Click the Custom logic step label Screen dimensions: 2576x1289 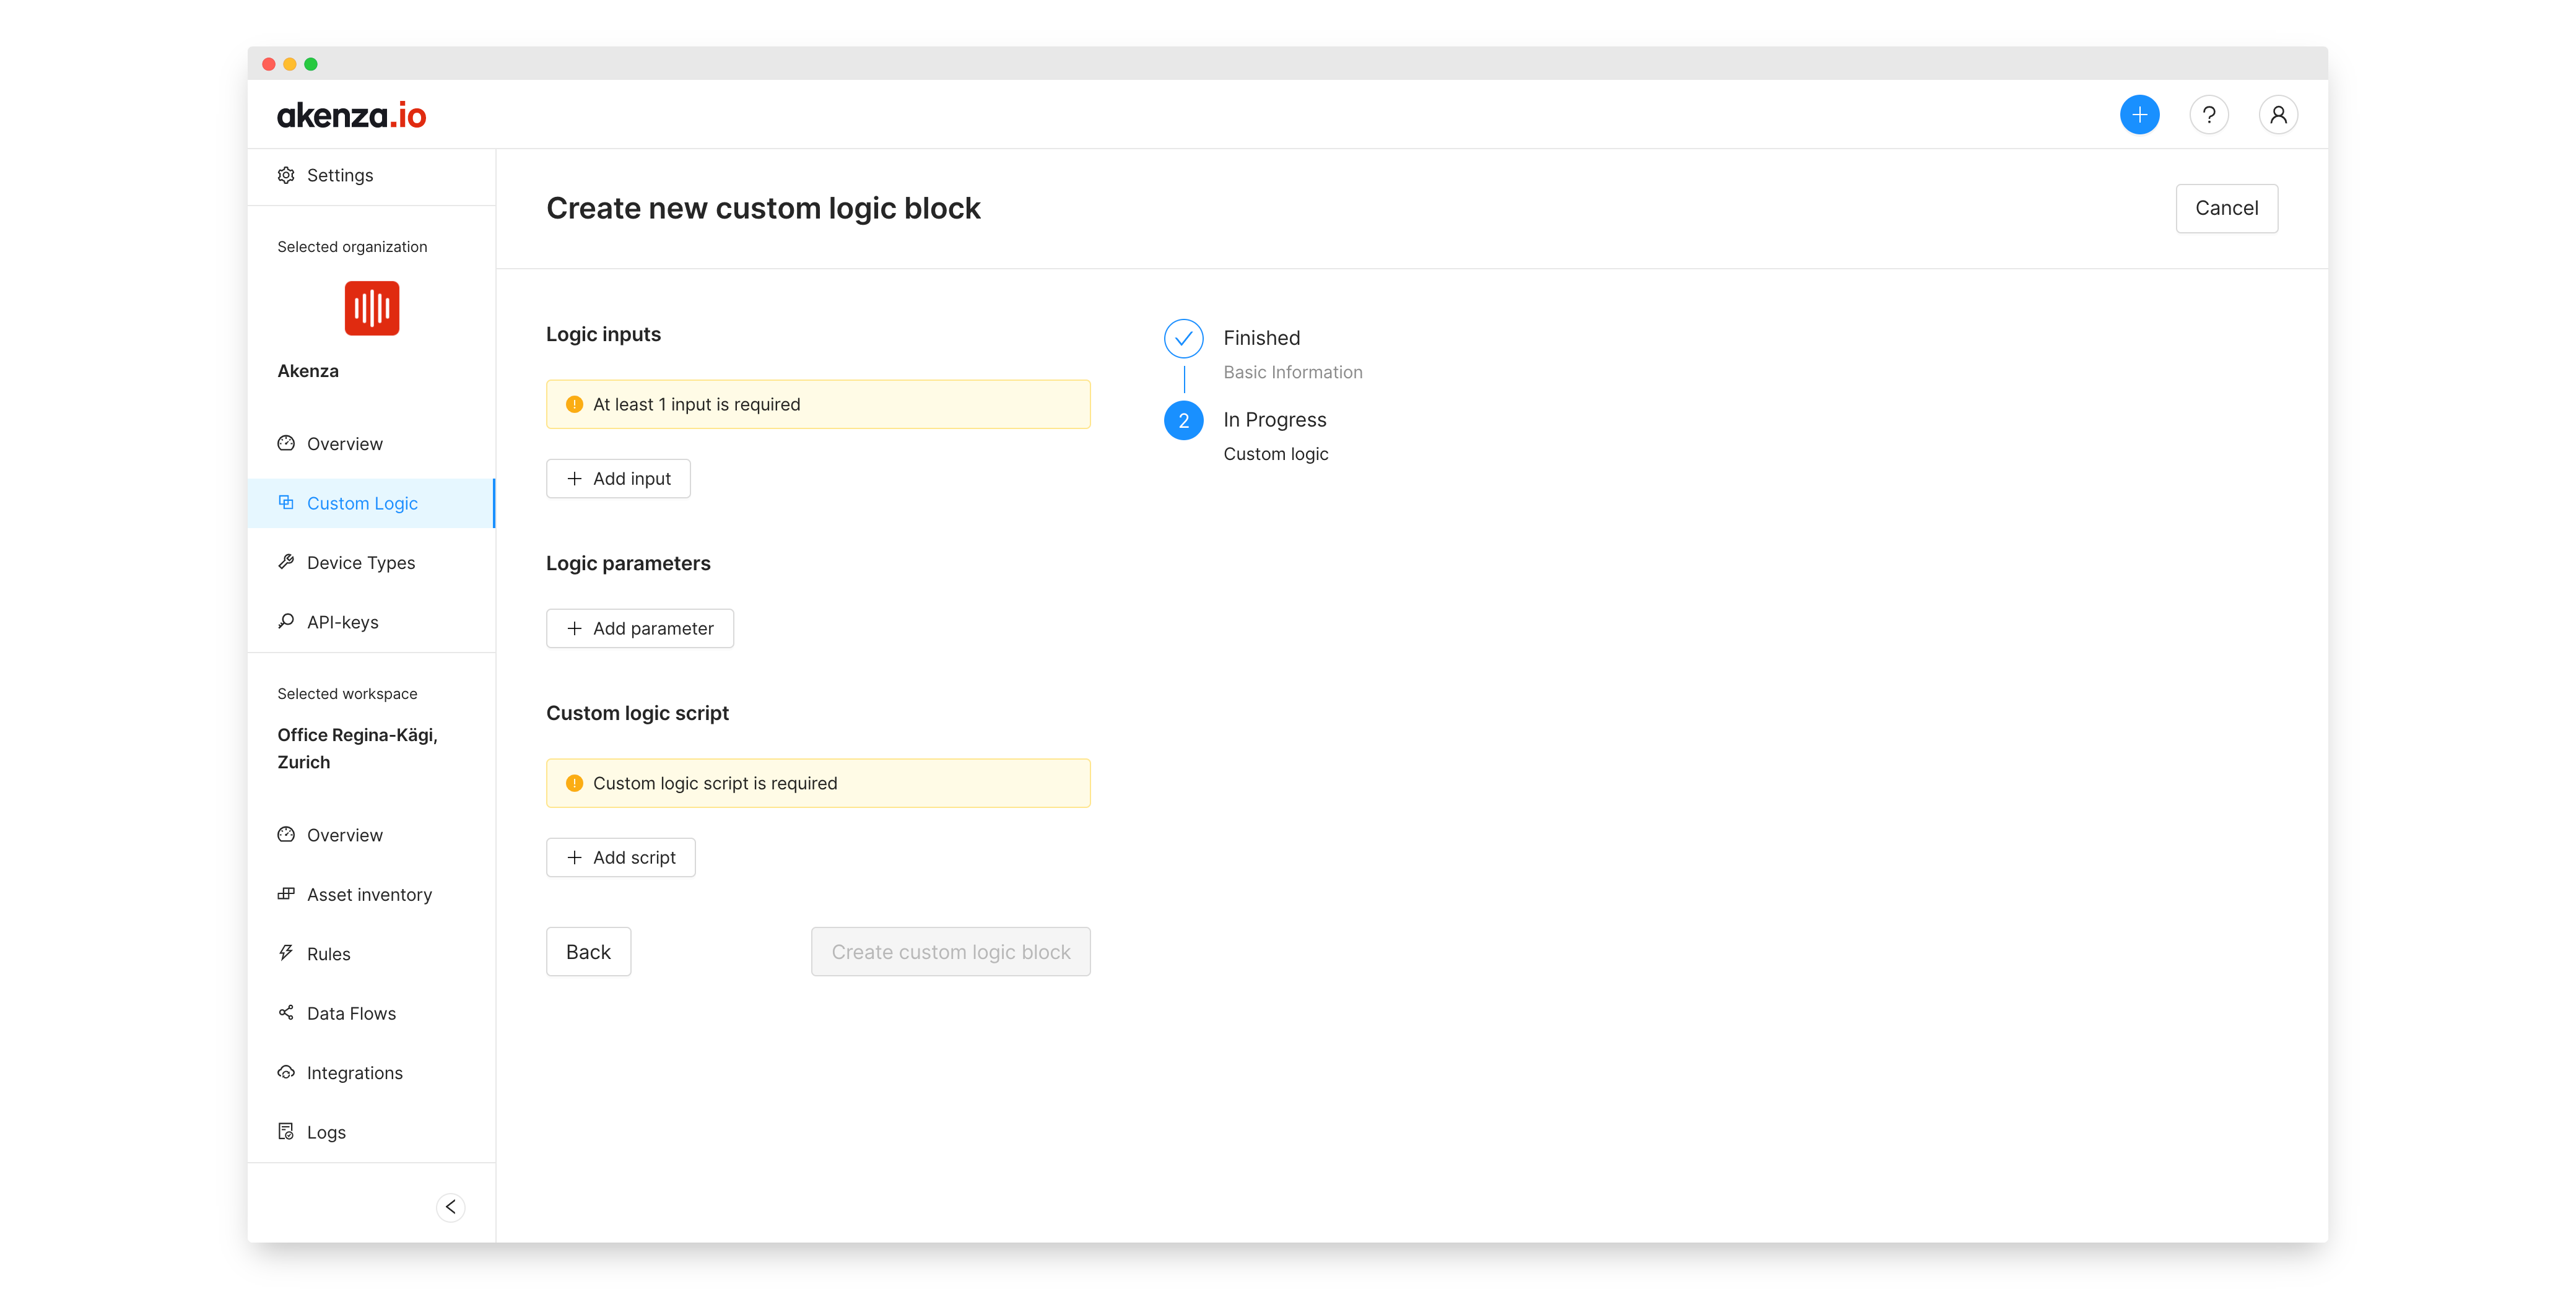point(1275,454)
